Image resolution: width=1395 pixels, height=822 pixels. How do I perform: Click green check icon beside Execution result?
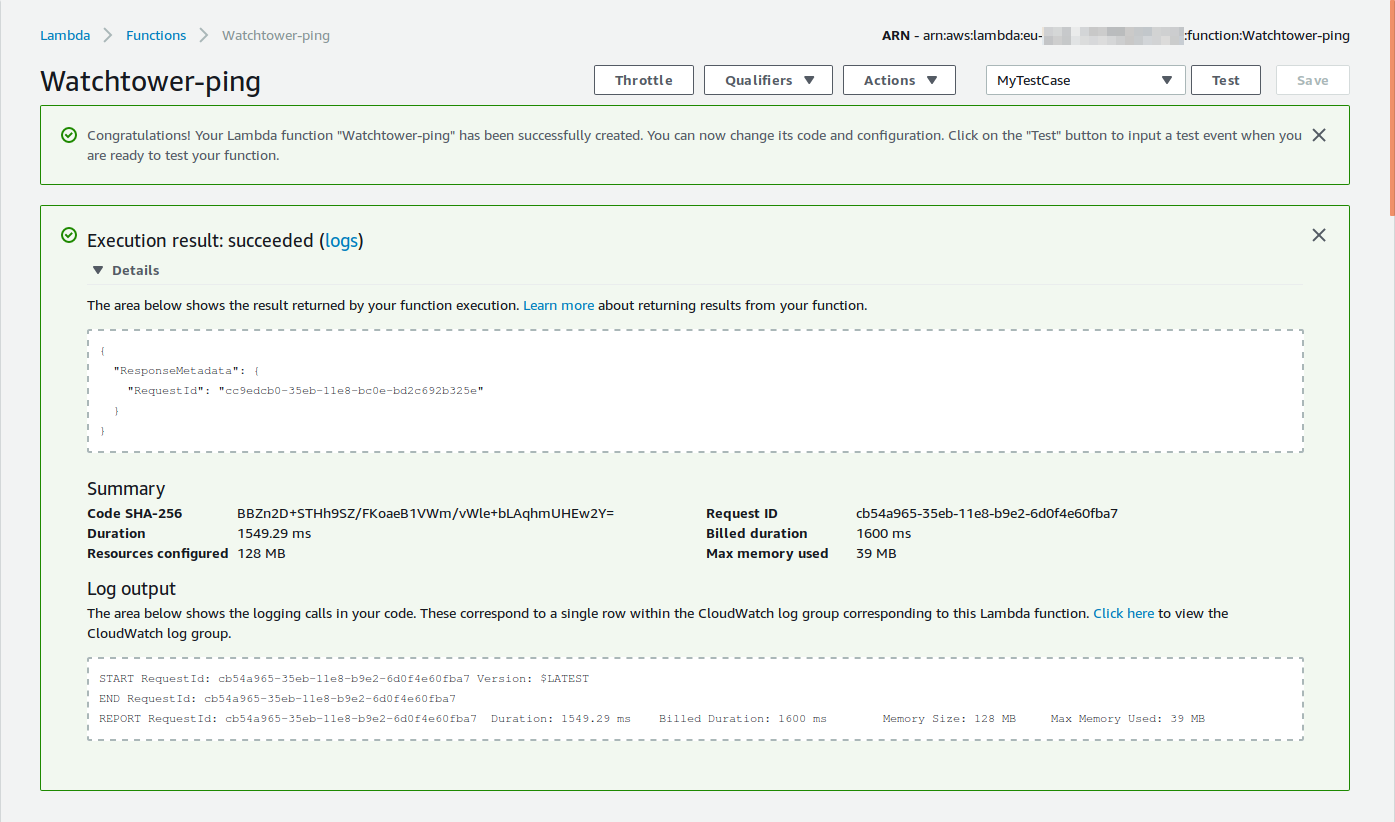click(69, 235)
